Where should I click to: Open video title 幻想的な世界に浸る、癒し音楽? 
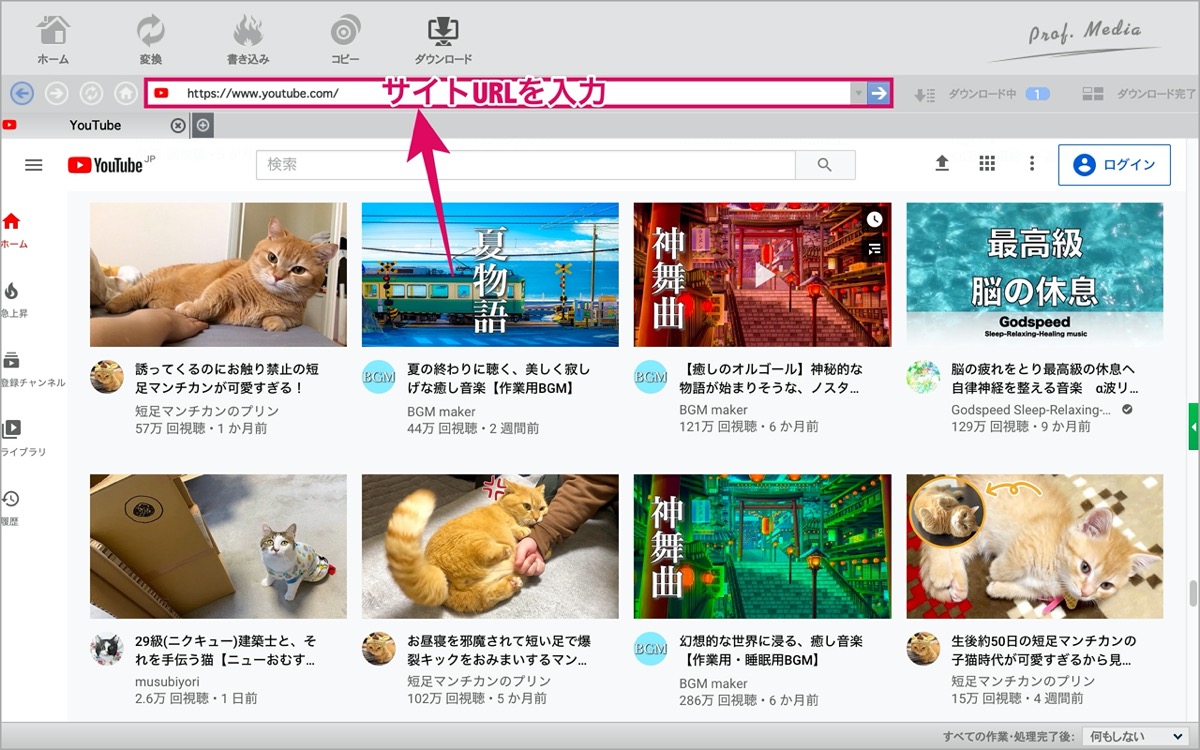(x=770, y=650)
